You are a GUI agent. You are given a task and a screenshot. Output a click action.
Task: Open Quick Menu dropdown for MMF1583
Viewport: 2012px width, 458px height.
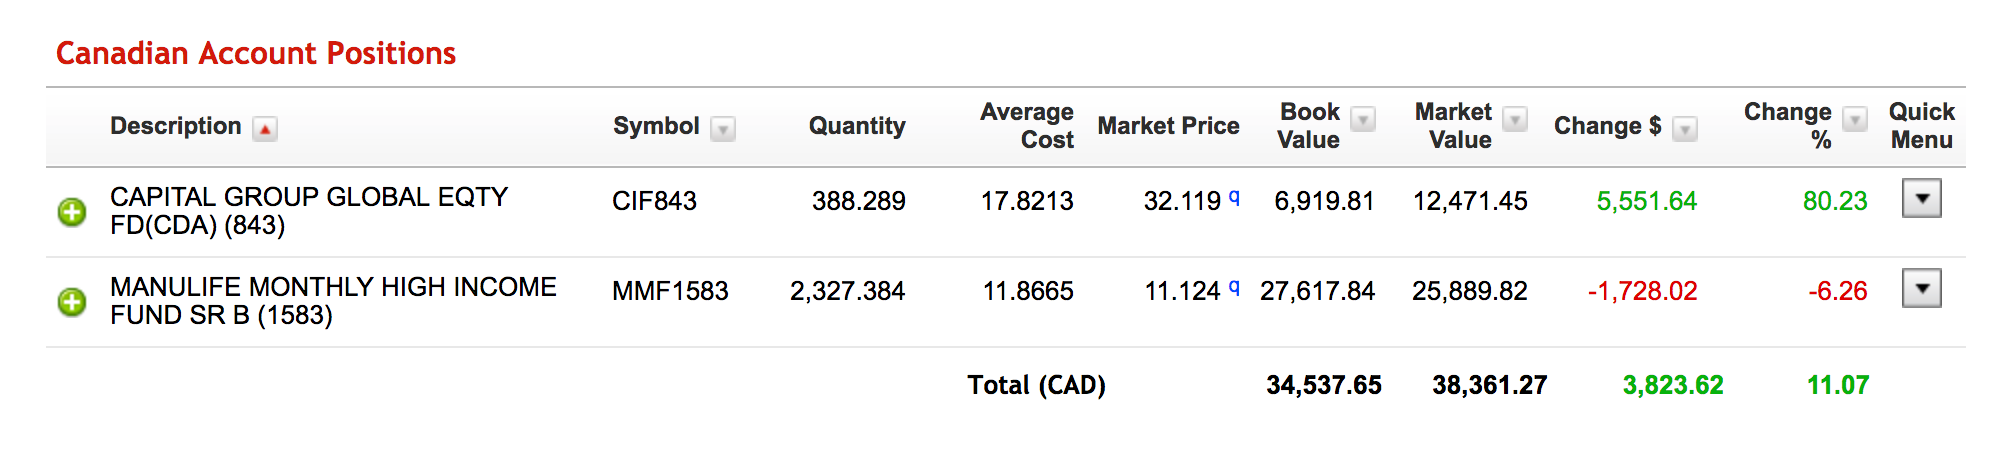click(1921, 288)
